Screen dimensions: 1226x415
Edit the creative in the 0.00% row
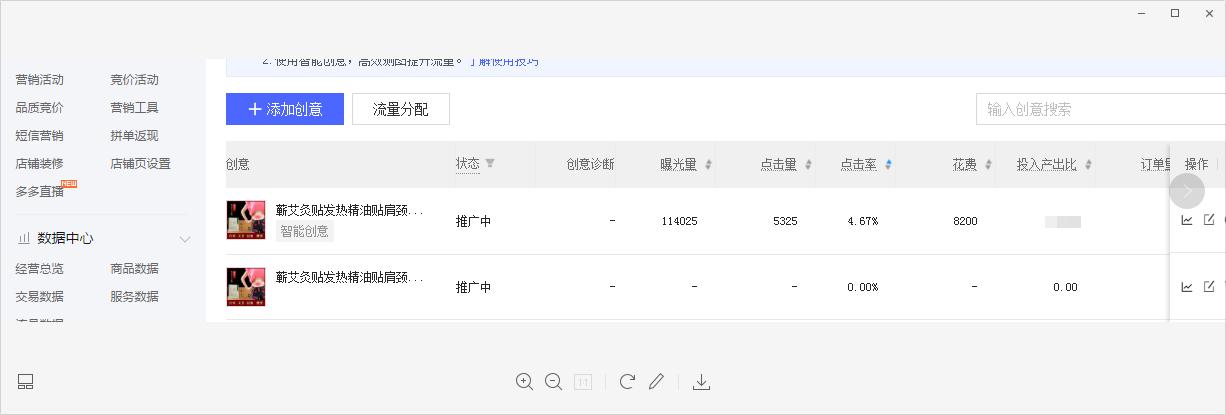(x=1209, y=287)
